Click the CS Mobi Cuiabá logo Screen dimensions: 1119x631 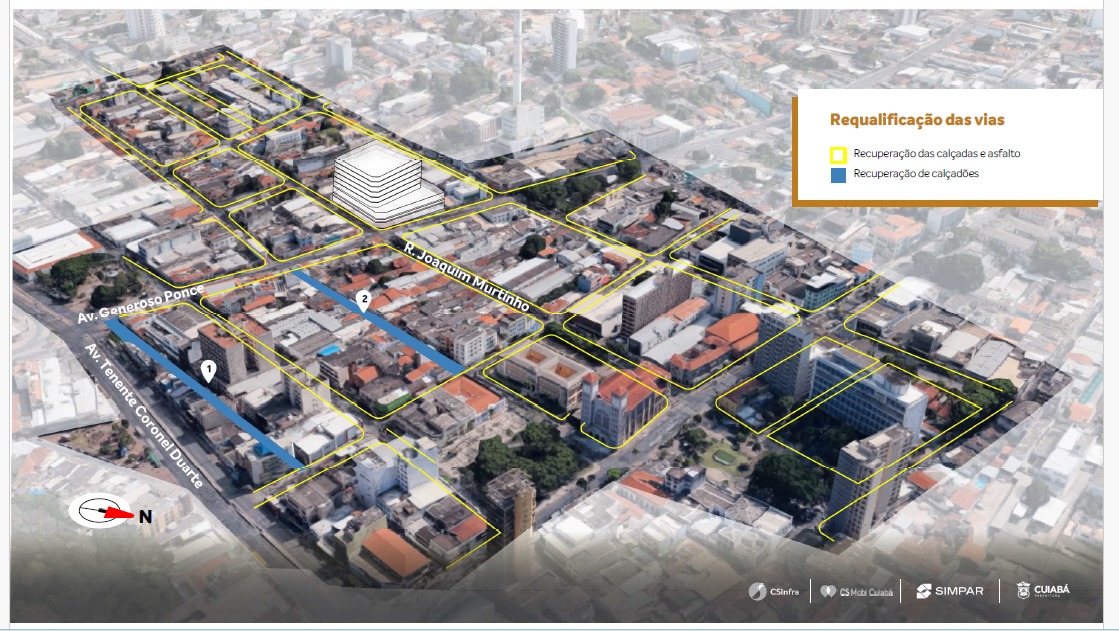856,592
